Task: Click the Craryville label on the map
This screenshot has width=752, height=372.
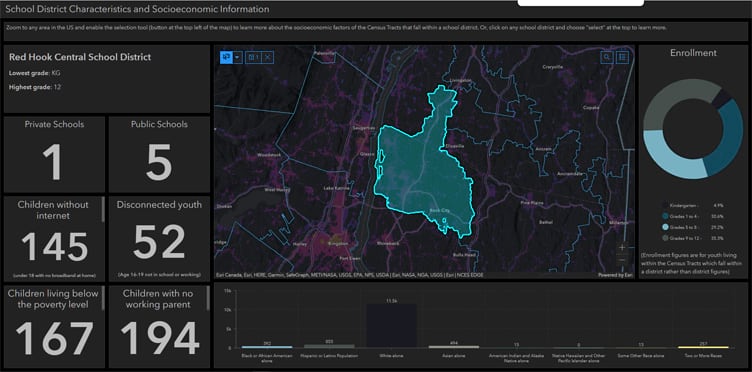Action: tap(552, 67)
